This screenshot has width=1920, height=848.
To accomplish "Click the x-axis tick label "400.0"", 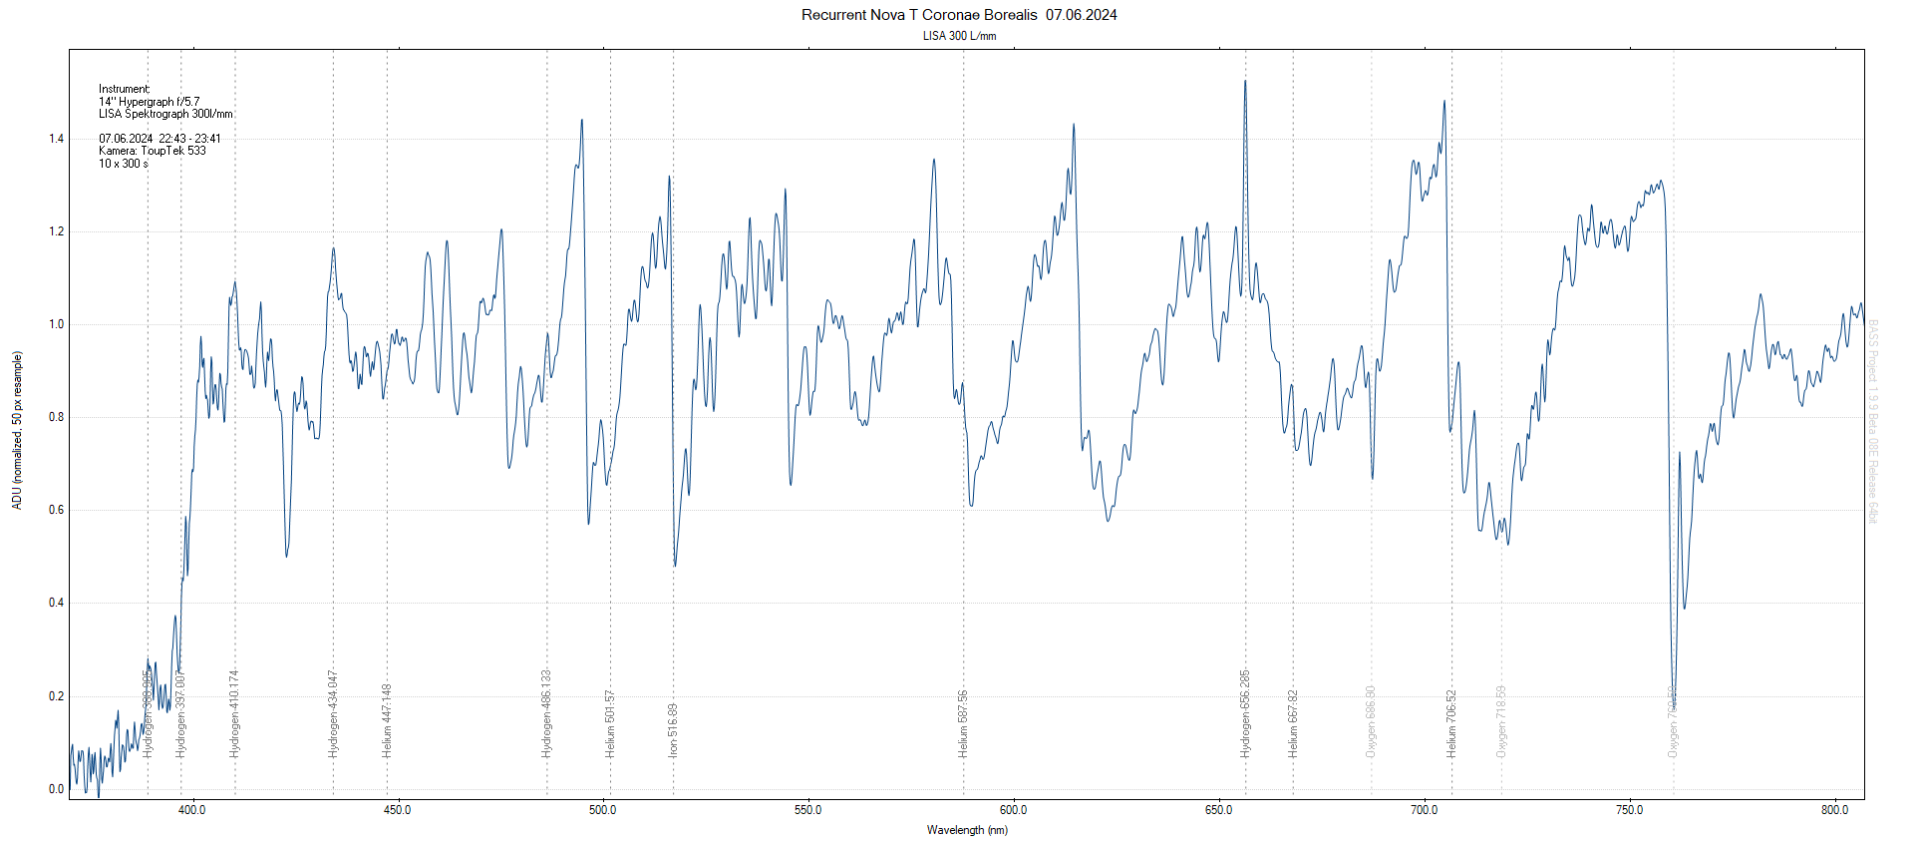I will pos(192,810).
